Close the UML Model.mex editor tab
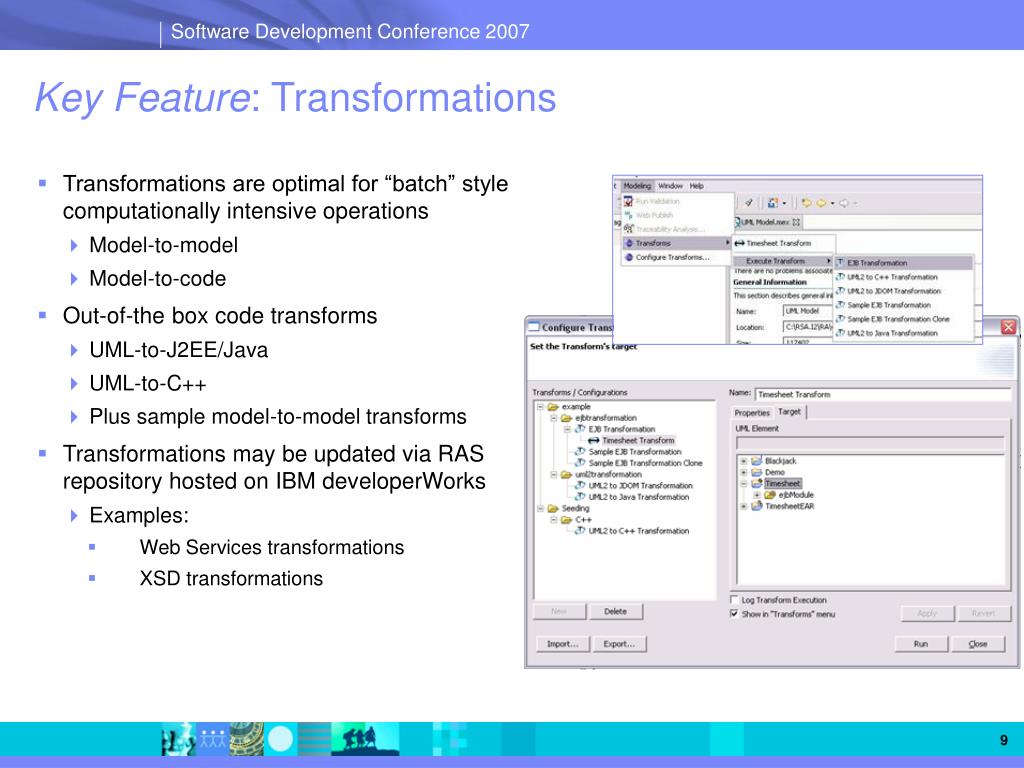The width and height of the screenshot is (1024, 768). (x=796, y=222)
